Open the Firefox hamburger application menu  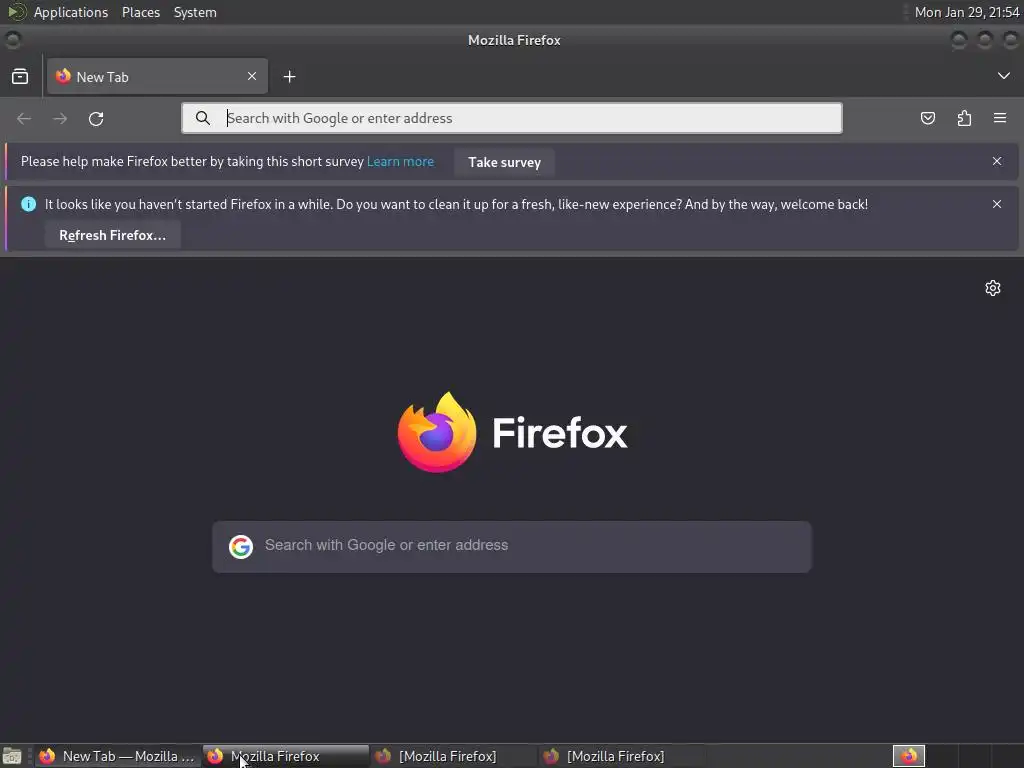coord(1000,118)
